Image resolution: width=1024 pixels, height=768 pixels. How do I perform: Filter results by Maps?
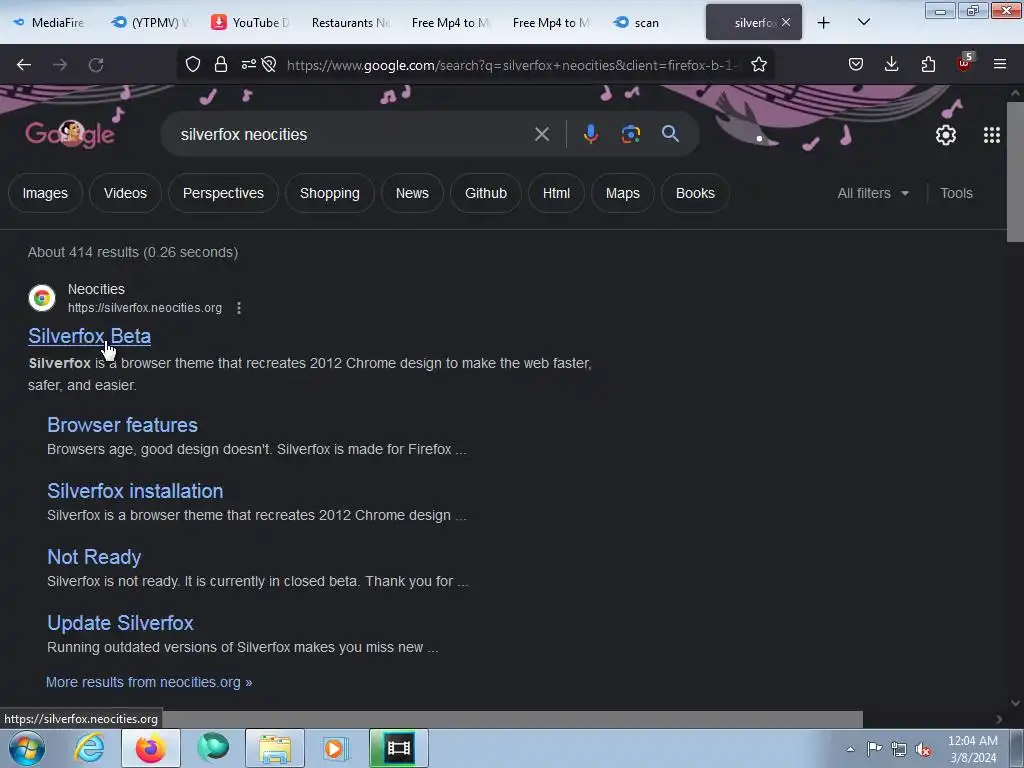tap(622, 193)
